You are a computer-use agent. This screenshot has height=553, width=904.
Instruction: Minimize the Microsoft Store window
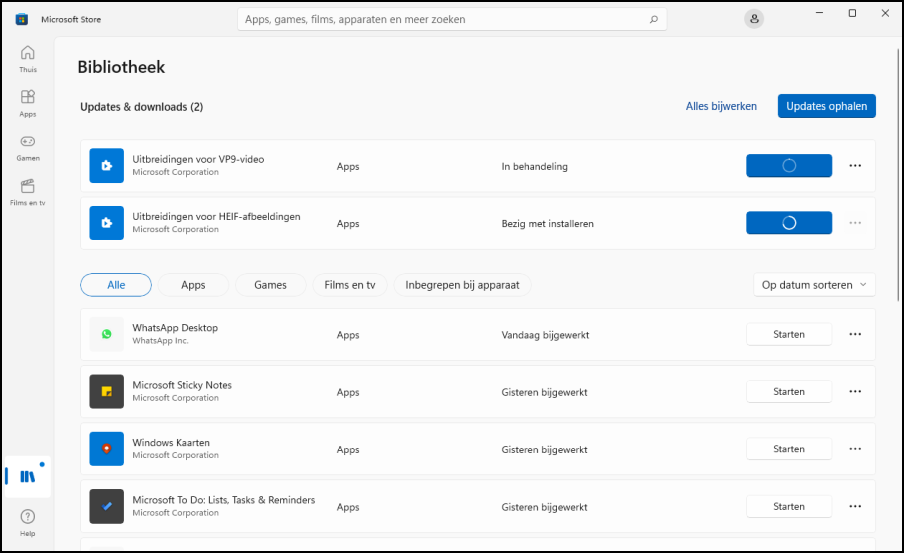819,13
